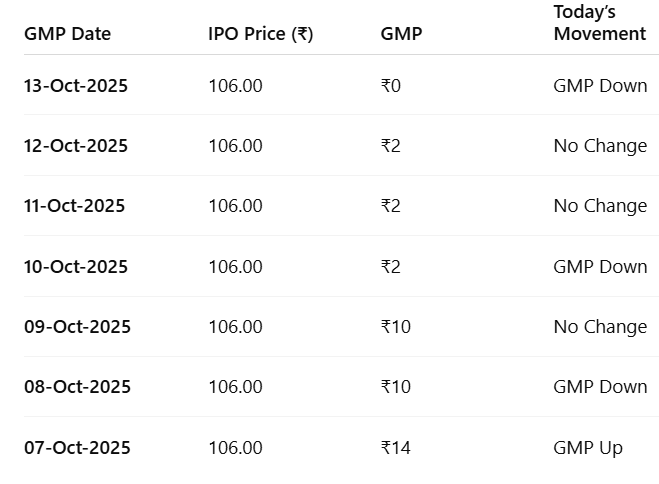Click GMP Down for 08-Oct-2025

[600, 387]
